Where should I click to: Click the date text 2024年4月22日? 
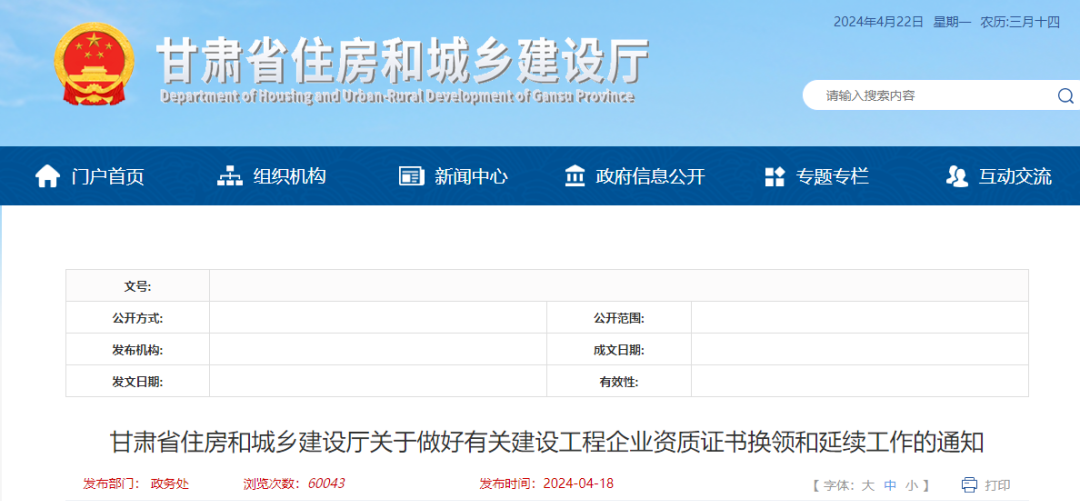[878, 22]
